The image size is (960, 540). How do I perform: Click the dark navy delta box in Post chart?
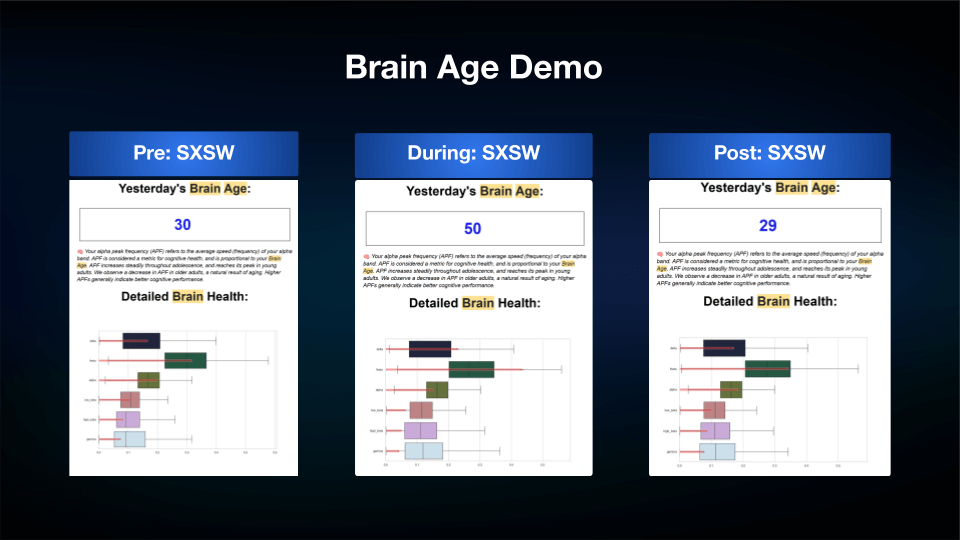click(x=724, y=348)
